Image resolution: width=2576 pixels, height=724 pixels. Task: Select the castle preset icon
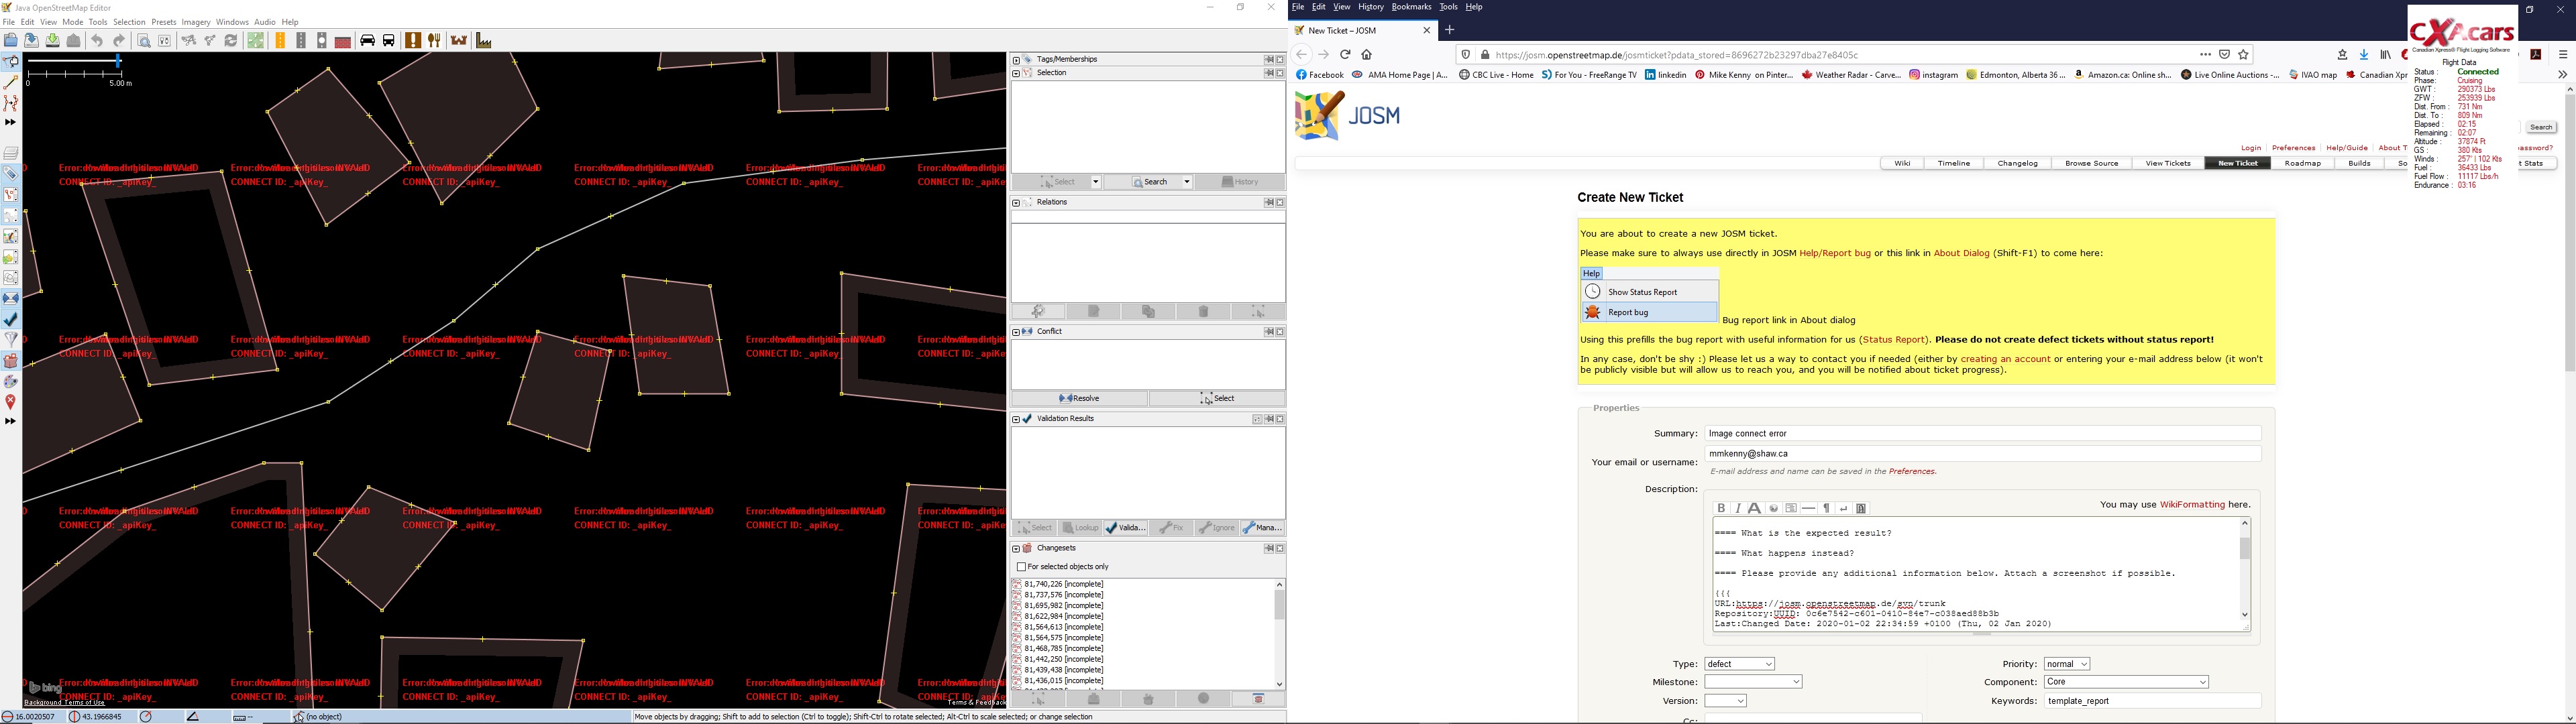pyautogui.click(x=459, y=41)
